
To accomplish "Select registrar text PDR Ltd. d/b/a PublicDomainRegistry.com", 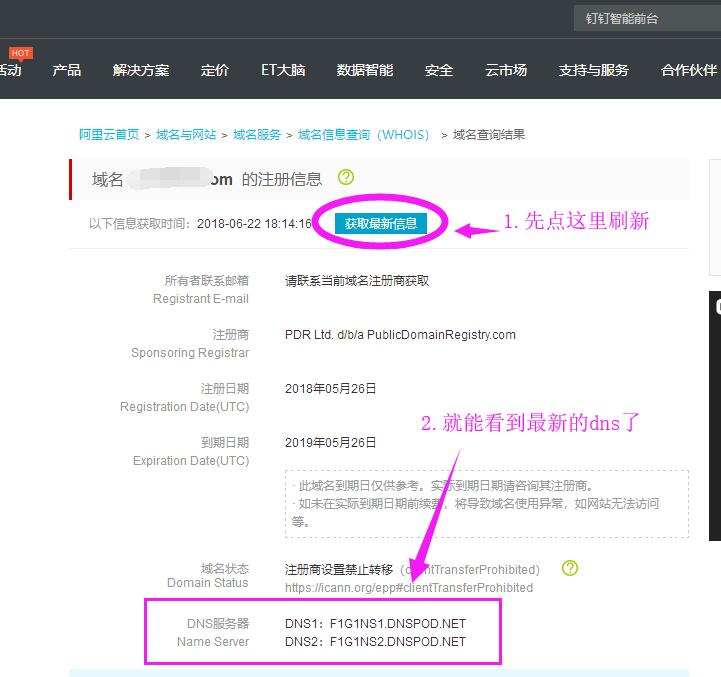I will (400, 334).
